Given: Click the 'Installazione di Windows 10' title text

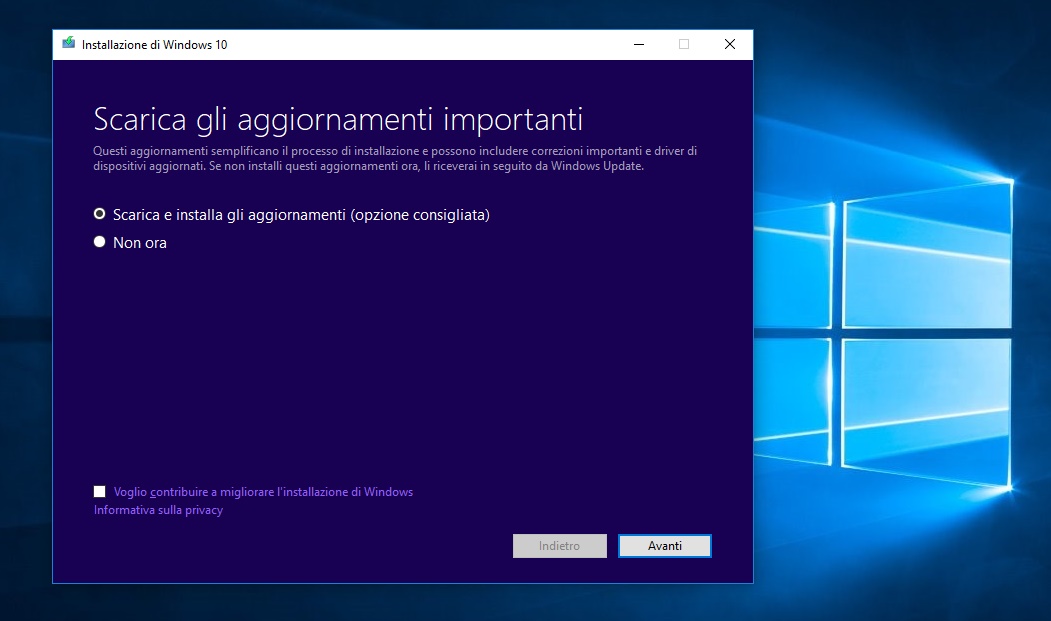Looking at the screenshot, I should [x=154, y=45].
